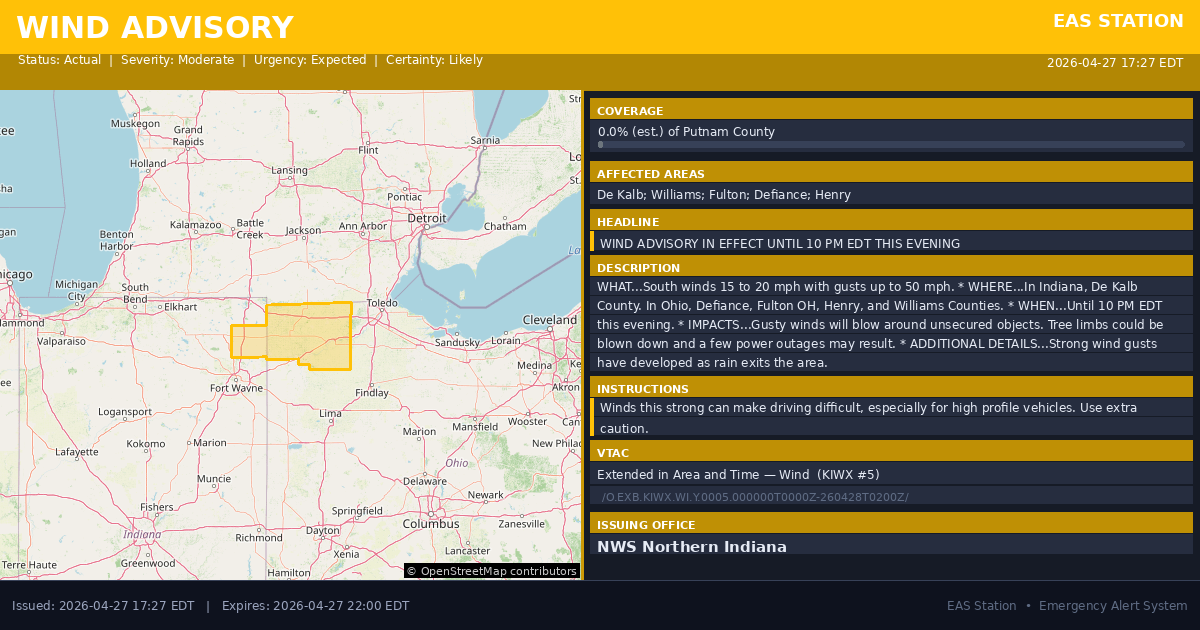1200x630 pixels.
Task: Click the Expires timestamp in the footer
Action: 315,606
